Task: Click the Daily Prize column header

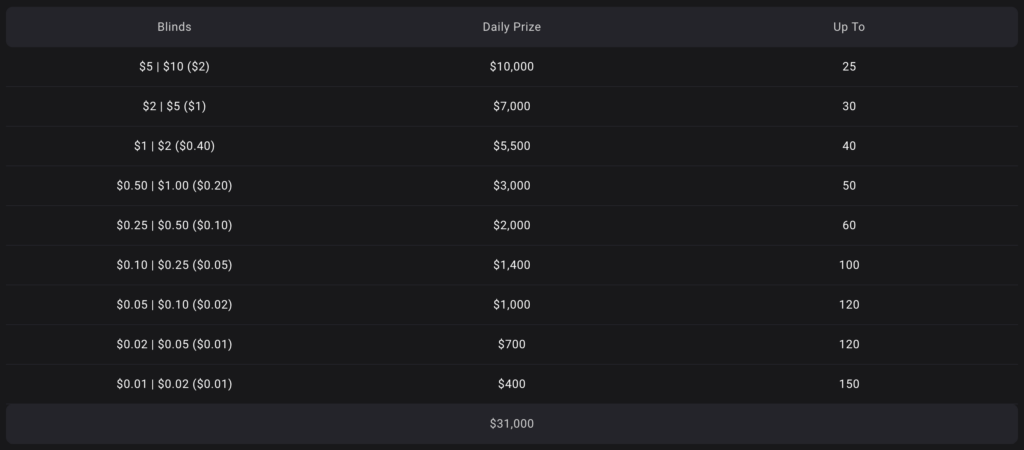Action: tap(511, 27)
